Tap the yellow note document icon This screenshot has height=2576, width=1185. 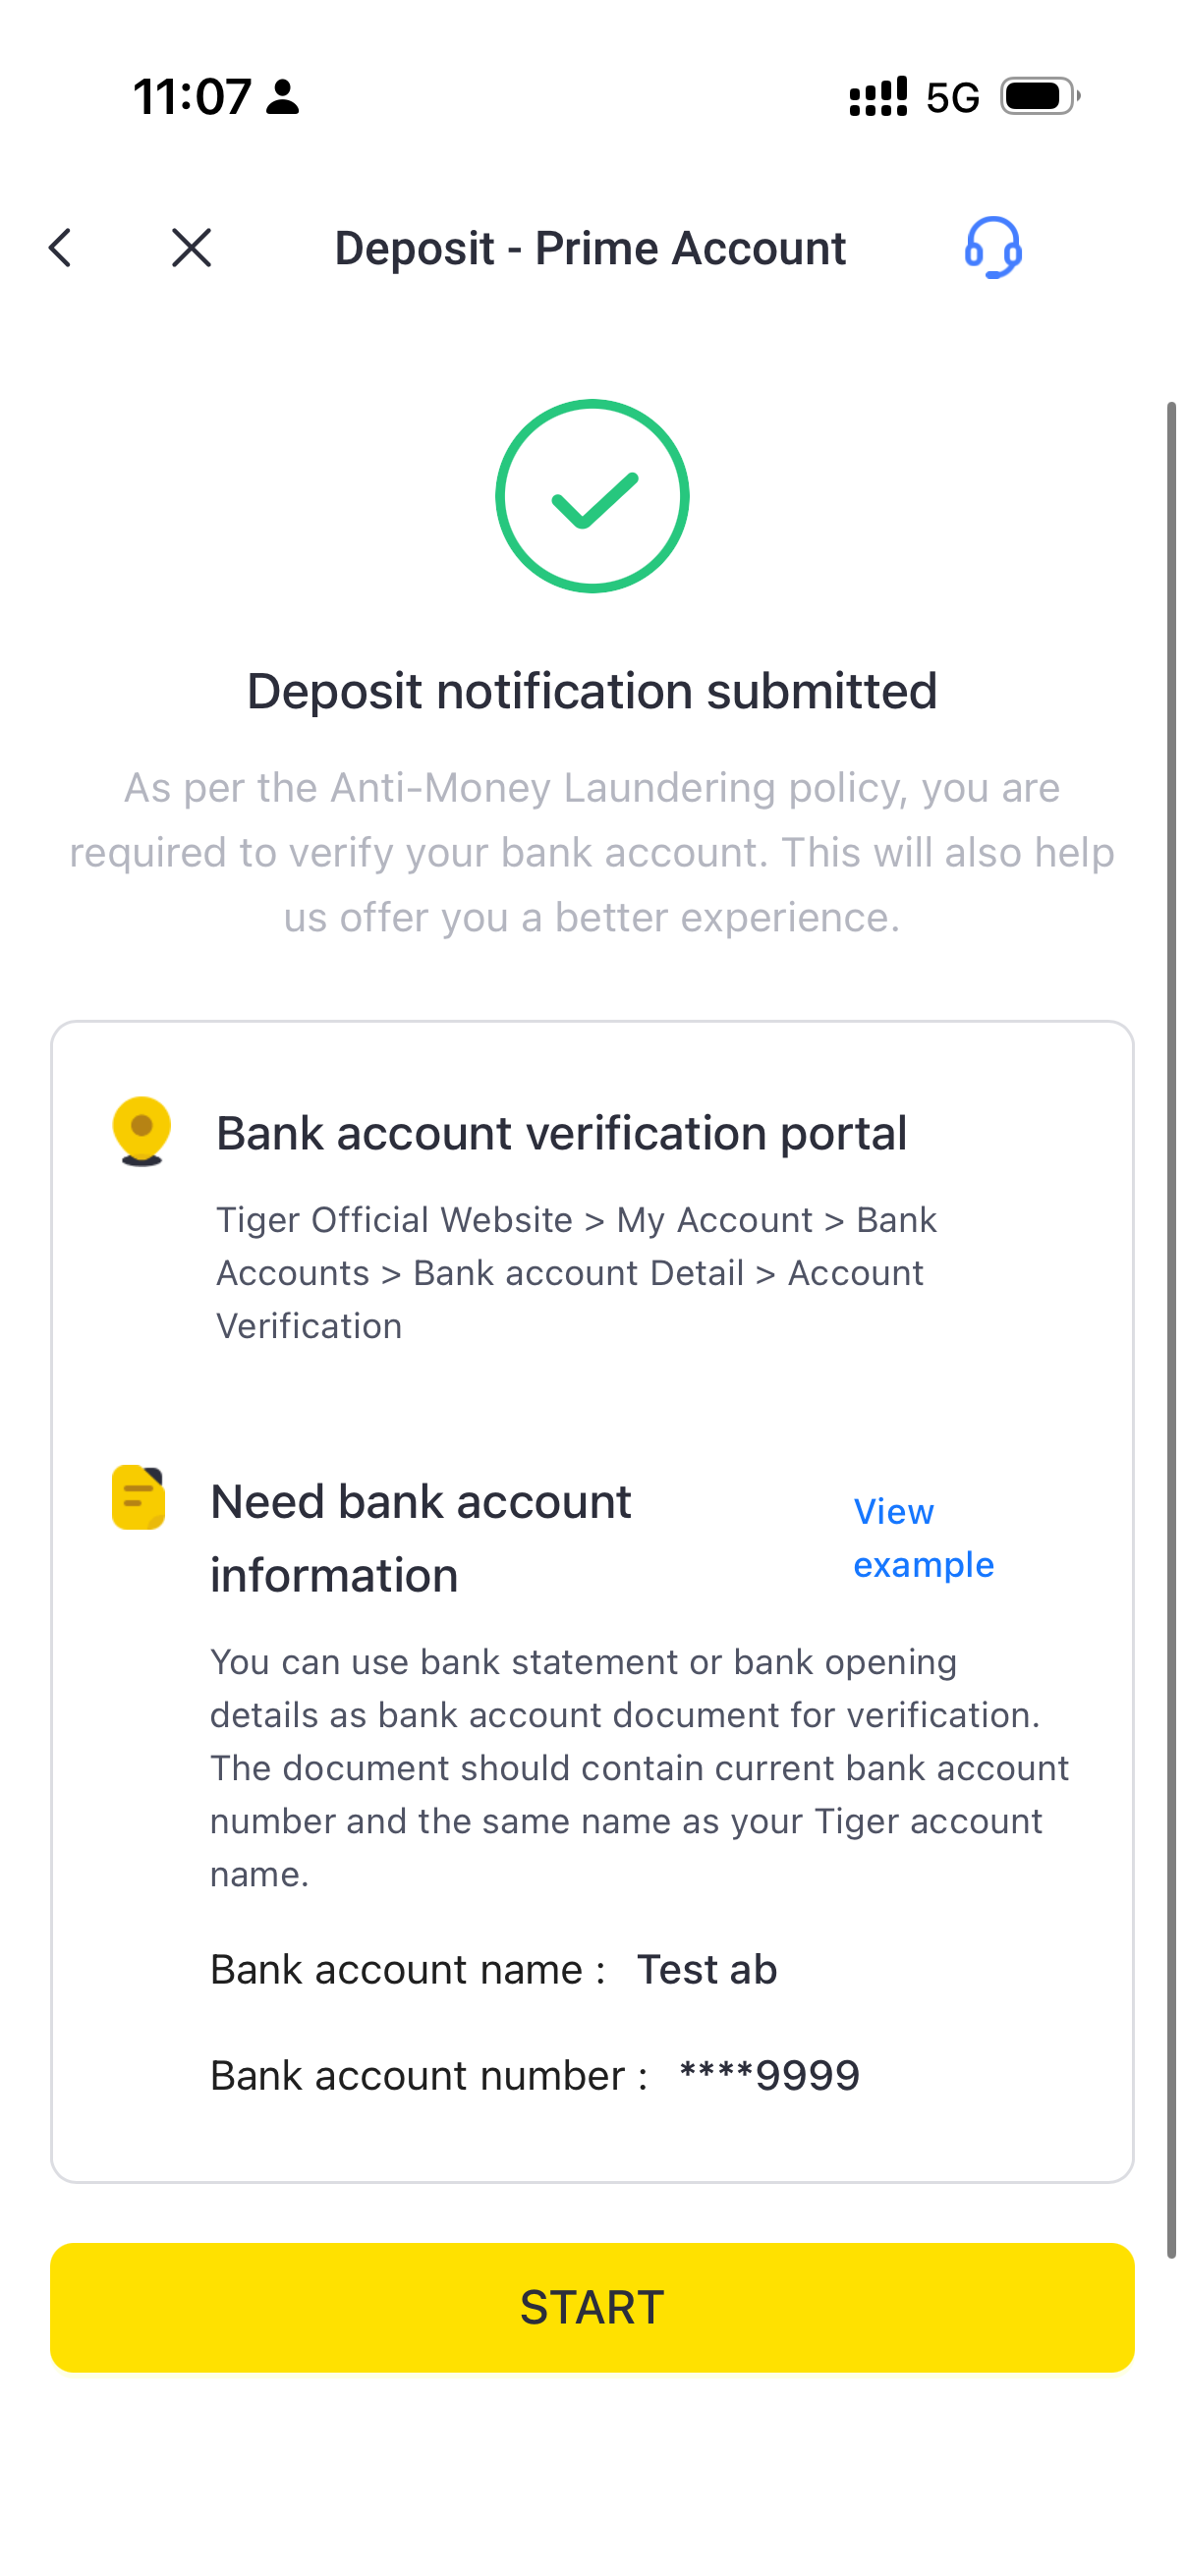[138, 1497]
